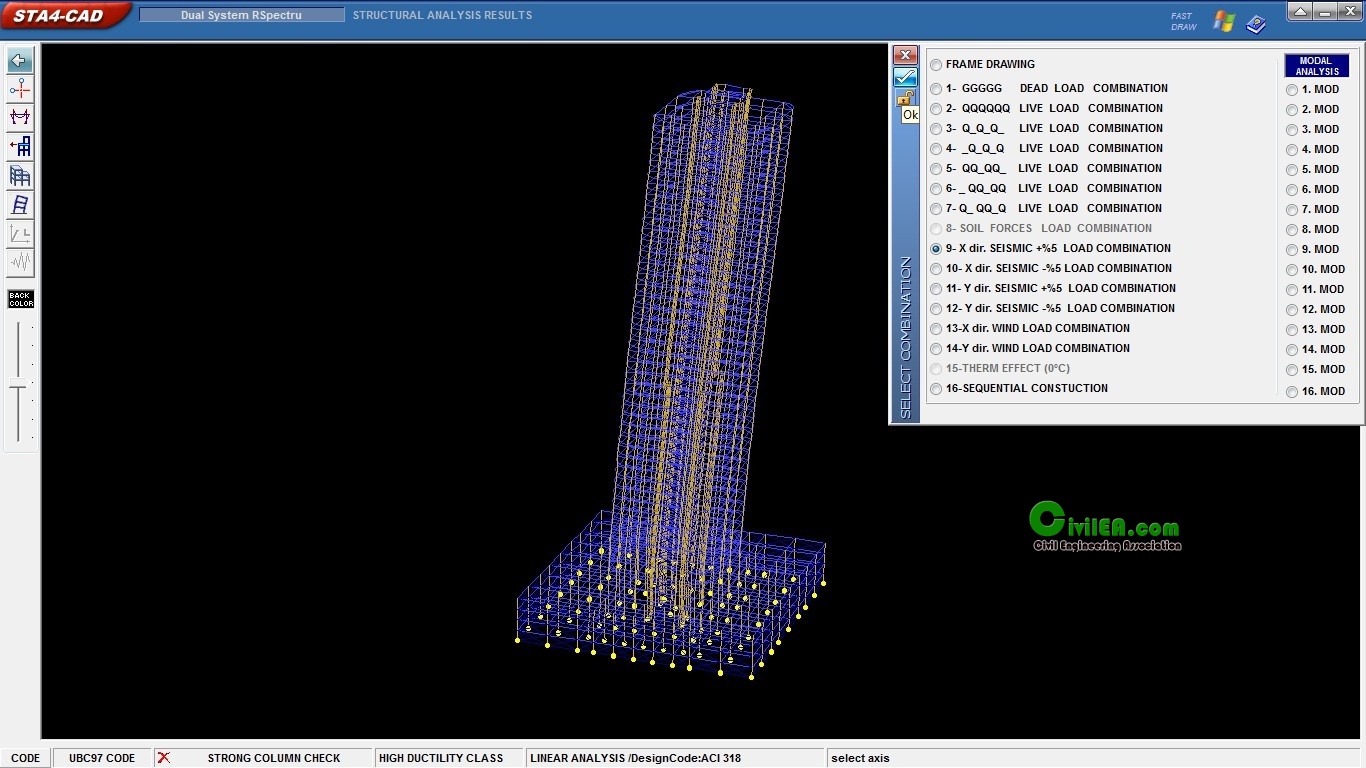
Task: Click UBC97 CODE in status bar
Action: tap(102, 758)
